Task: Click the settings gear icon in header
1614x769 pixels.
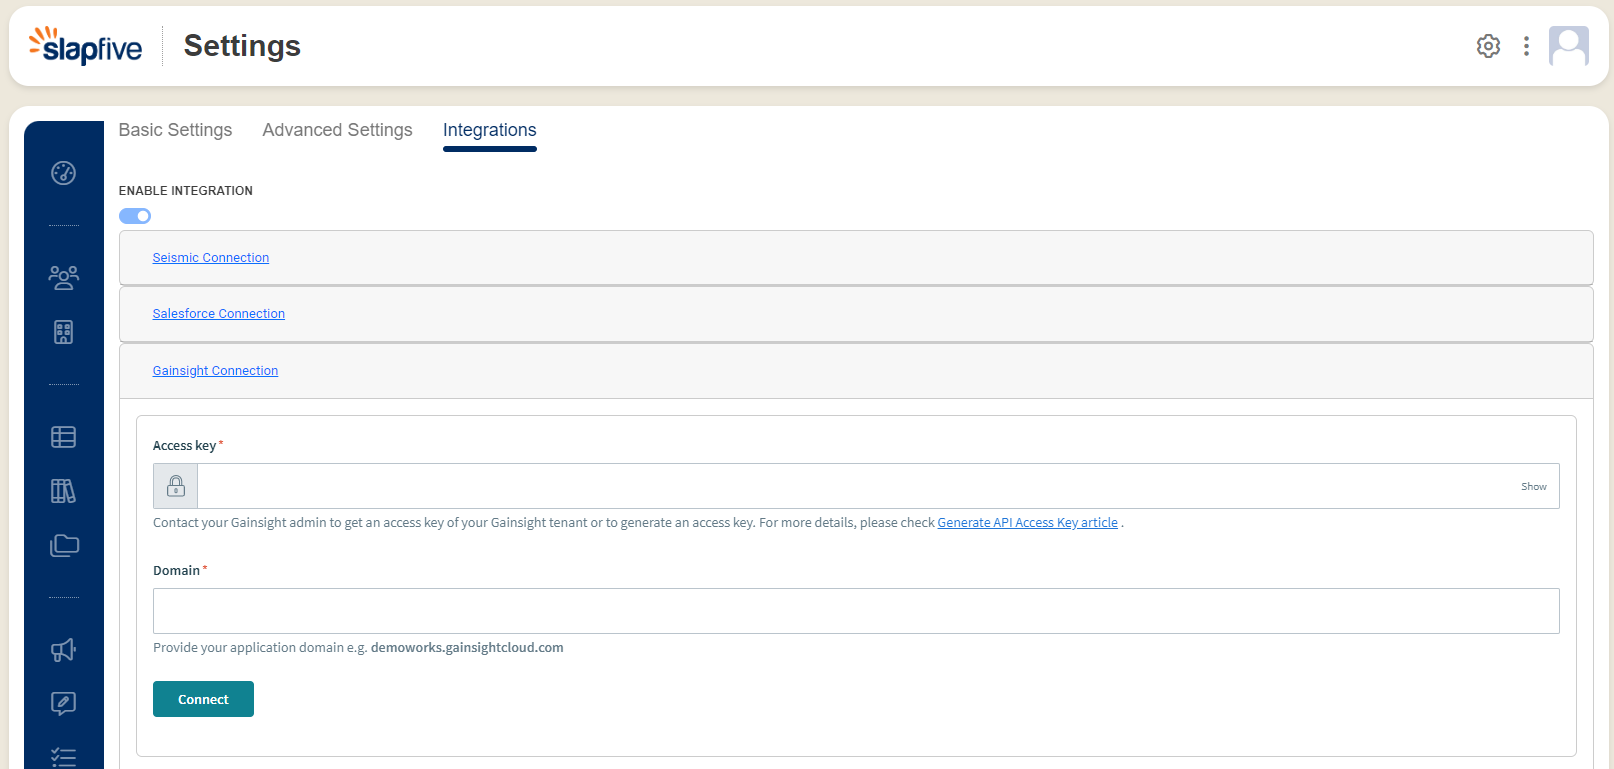Action: click(1488, 46)
